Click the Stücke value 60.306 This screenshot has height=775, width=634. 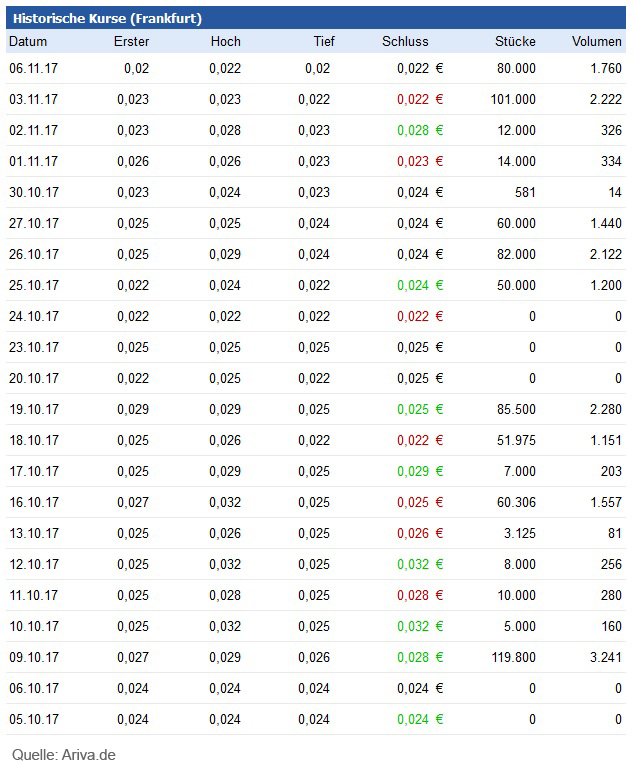tap(514, 502)
